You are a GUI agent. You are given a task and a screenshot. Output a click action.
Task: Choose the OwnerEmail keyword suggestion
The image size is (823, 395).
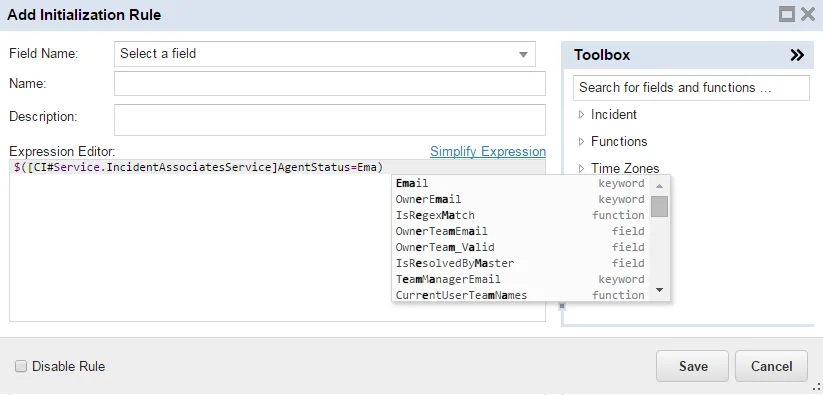coord(520,199)
